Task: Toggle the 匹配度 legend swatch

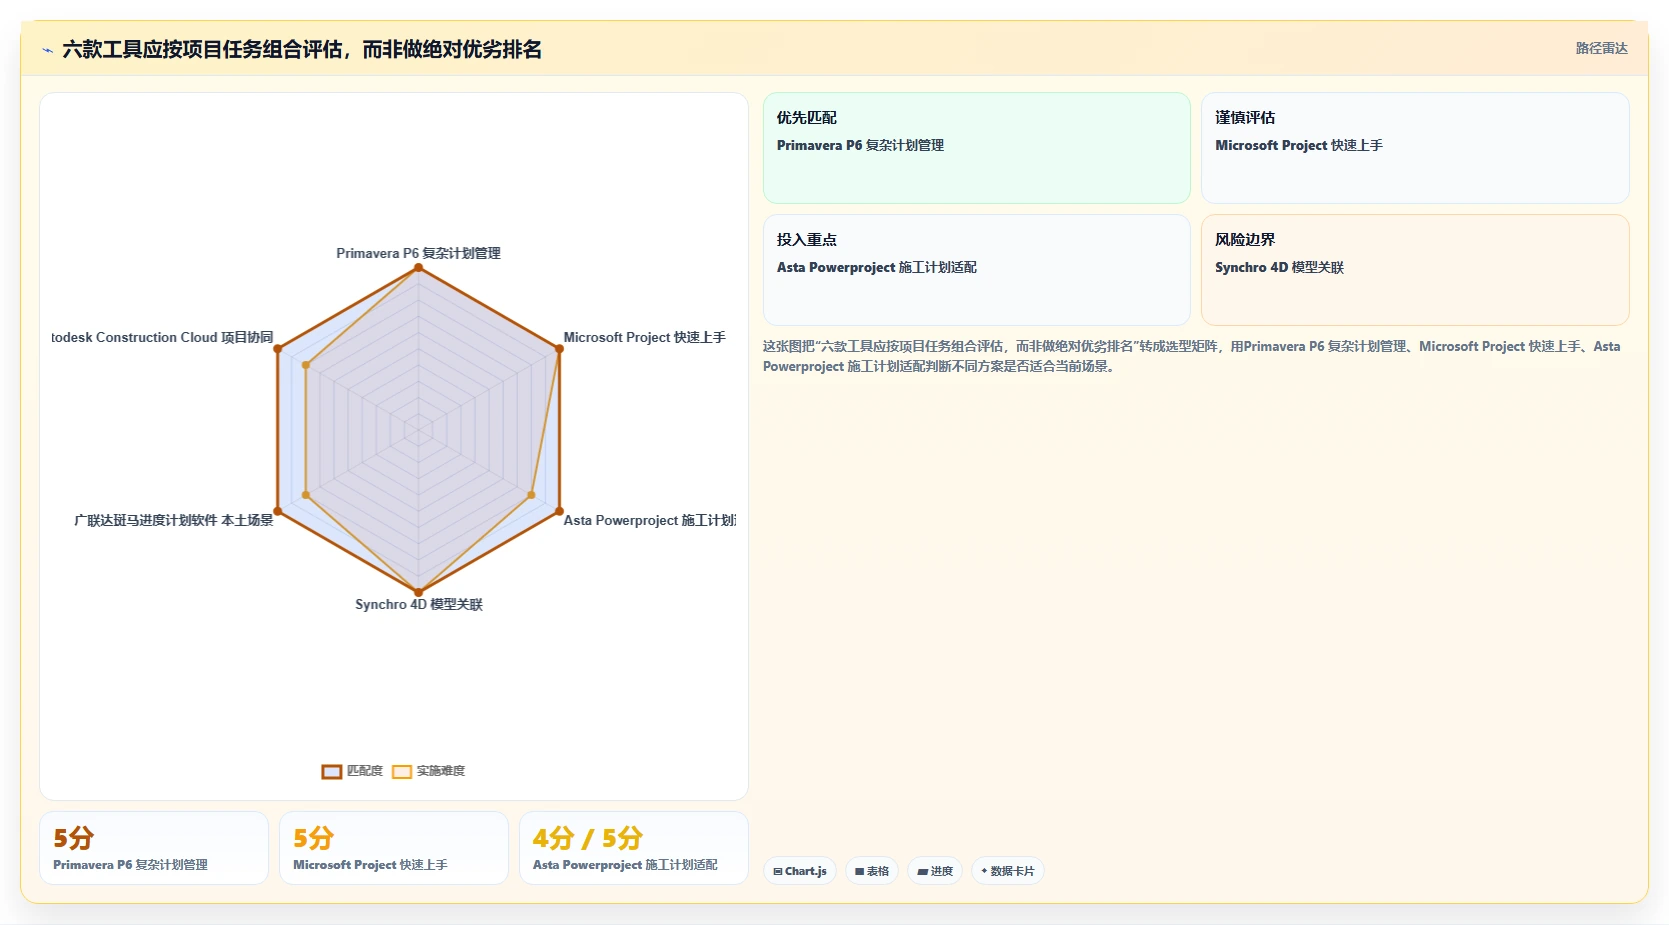Action: (332, 771)
